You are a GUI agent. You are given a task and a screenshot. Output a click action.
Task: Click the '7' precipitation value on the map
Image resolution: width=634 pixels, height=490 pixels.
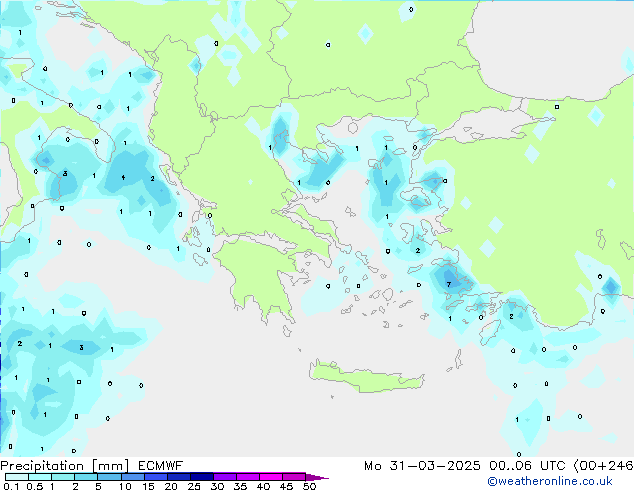pos(449,285)
